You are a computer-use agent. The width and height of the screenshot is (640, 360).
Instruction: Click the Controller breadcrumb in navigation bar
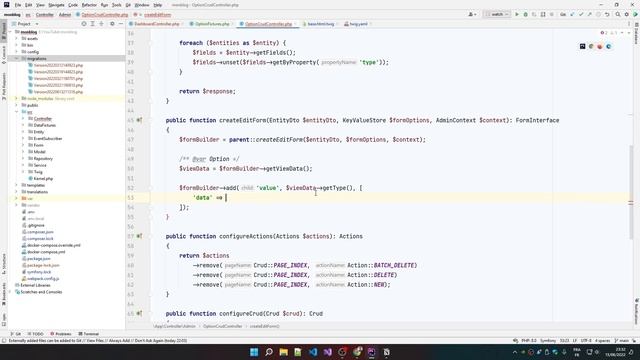[44, 15]
